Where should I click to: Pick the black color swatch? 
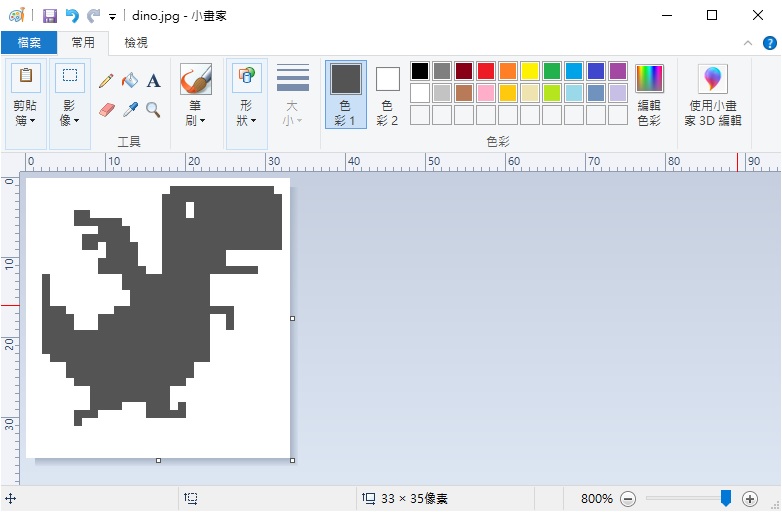pos(420,71)
